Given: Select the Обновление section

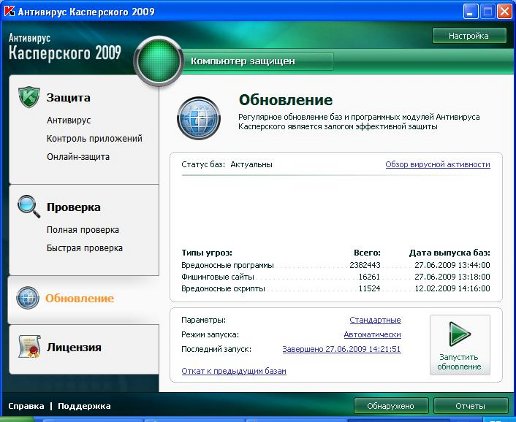Looking at the screenshot, I should [80, 298].
